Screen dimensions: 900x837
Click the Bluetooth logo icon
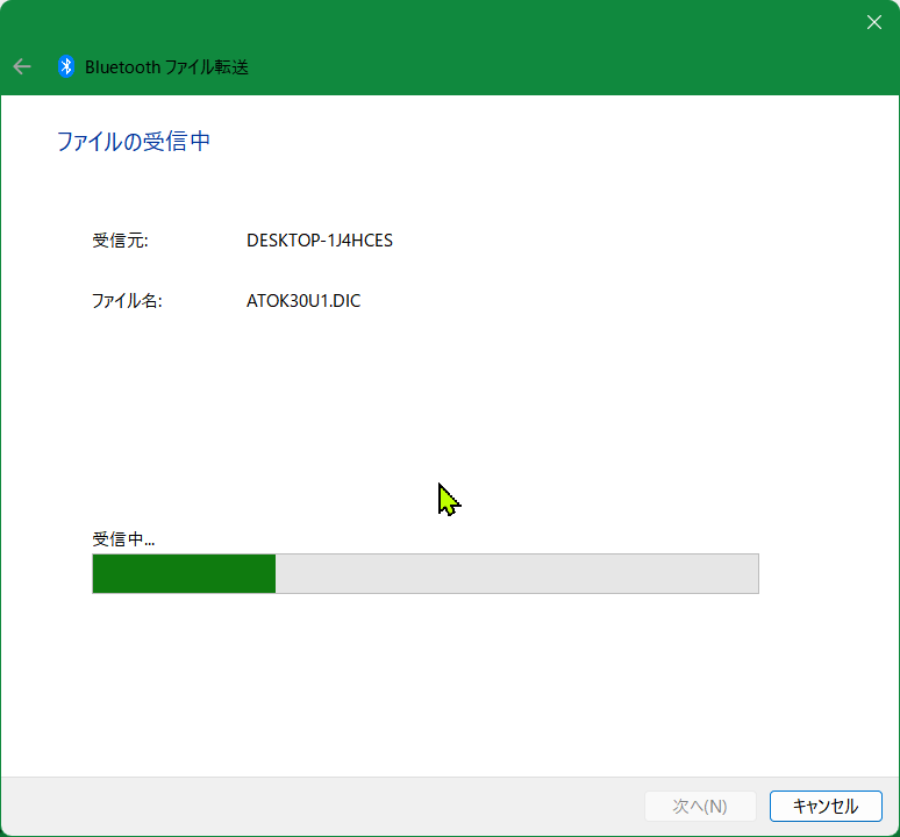(x=66, y=67)
